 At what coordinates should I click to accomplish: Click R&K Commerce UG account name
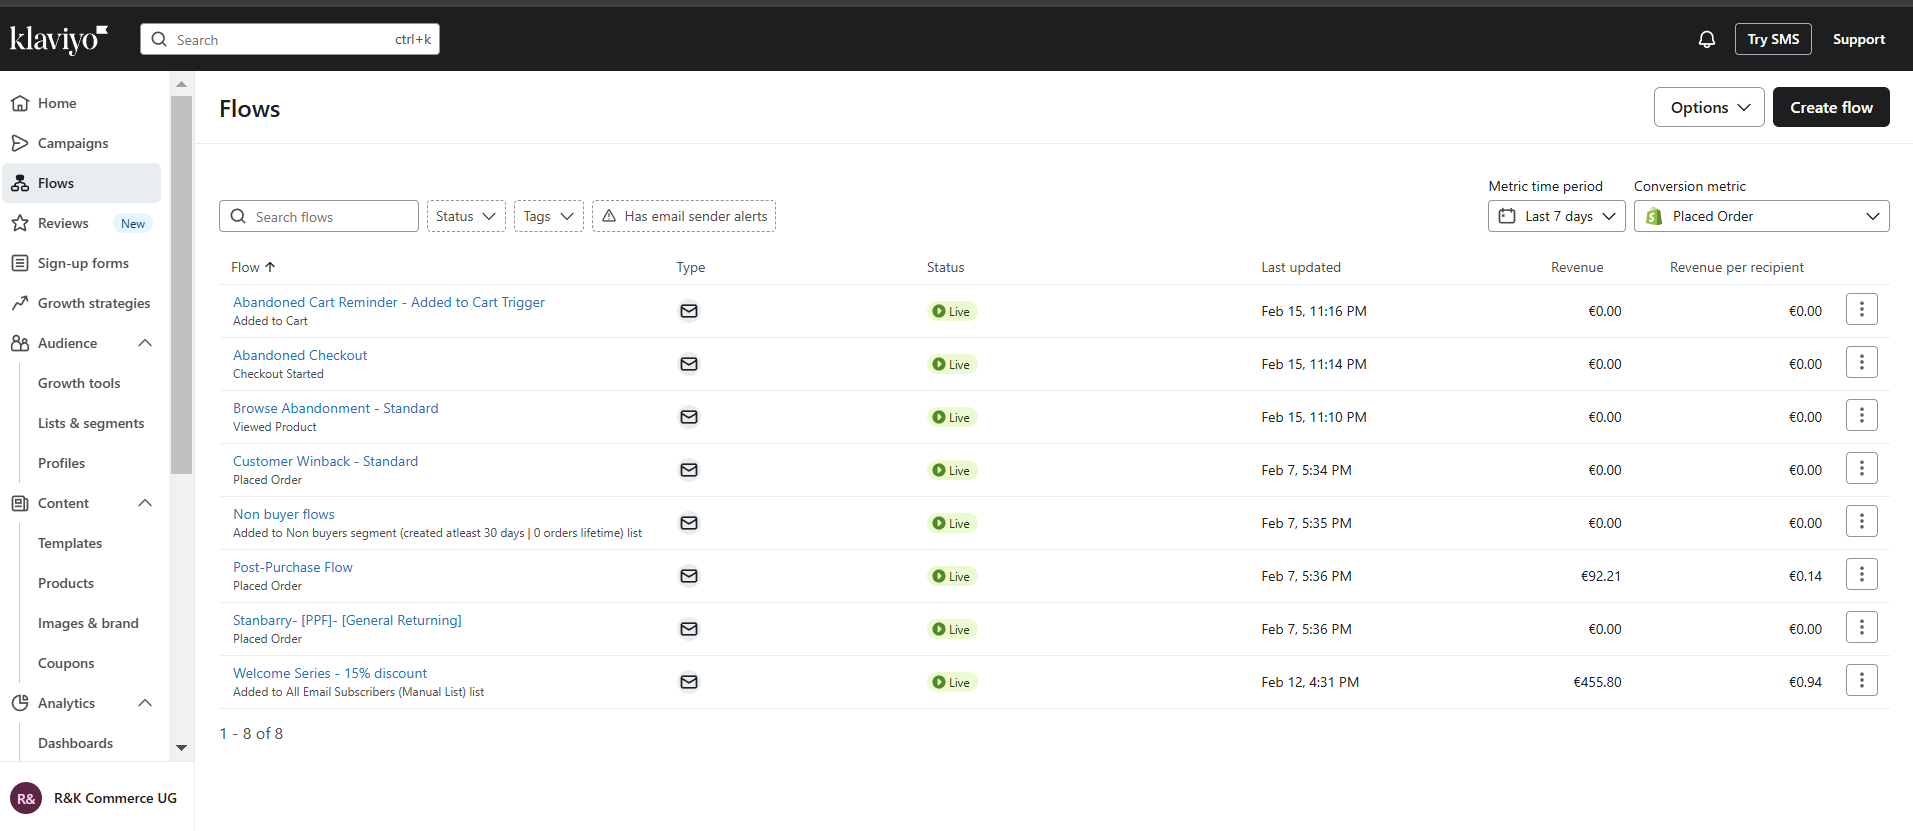115,798
